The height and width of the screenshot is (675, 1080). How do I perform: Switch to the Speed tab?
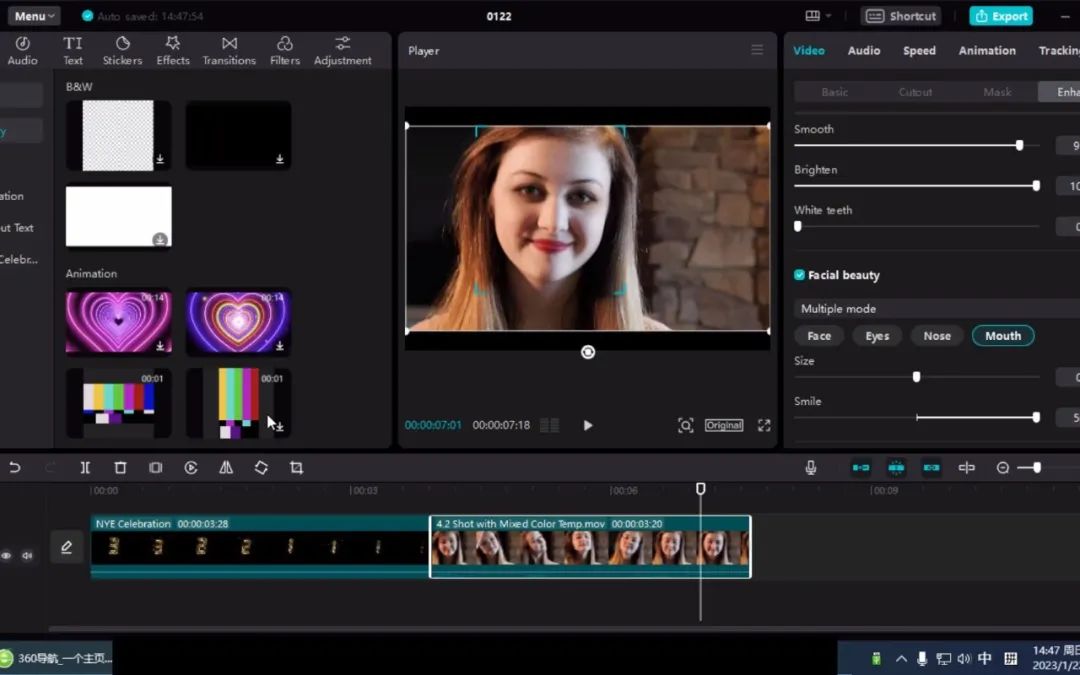coord(919,51)
